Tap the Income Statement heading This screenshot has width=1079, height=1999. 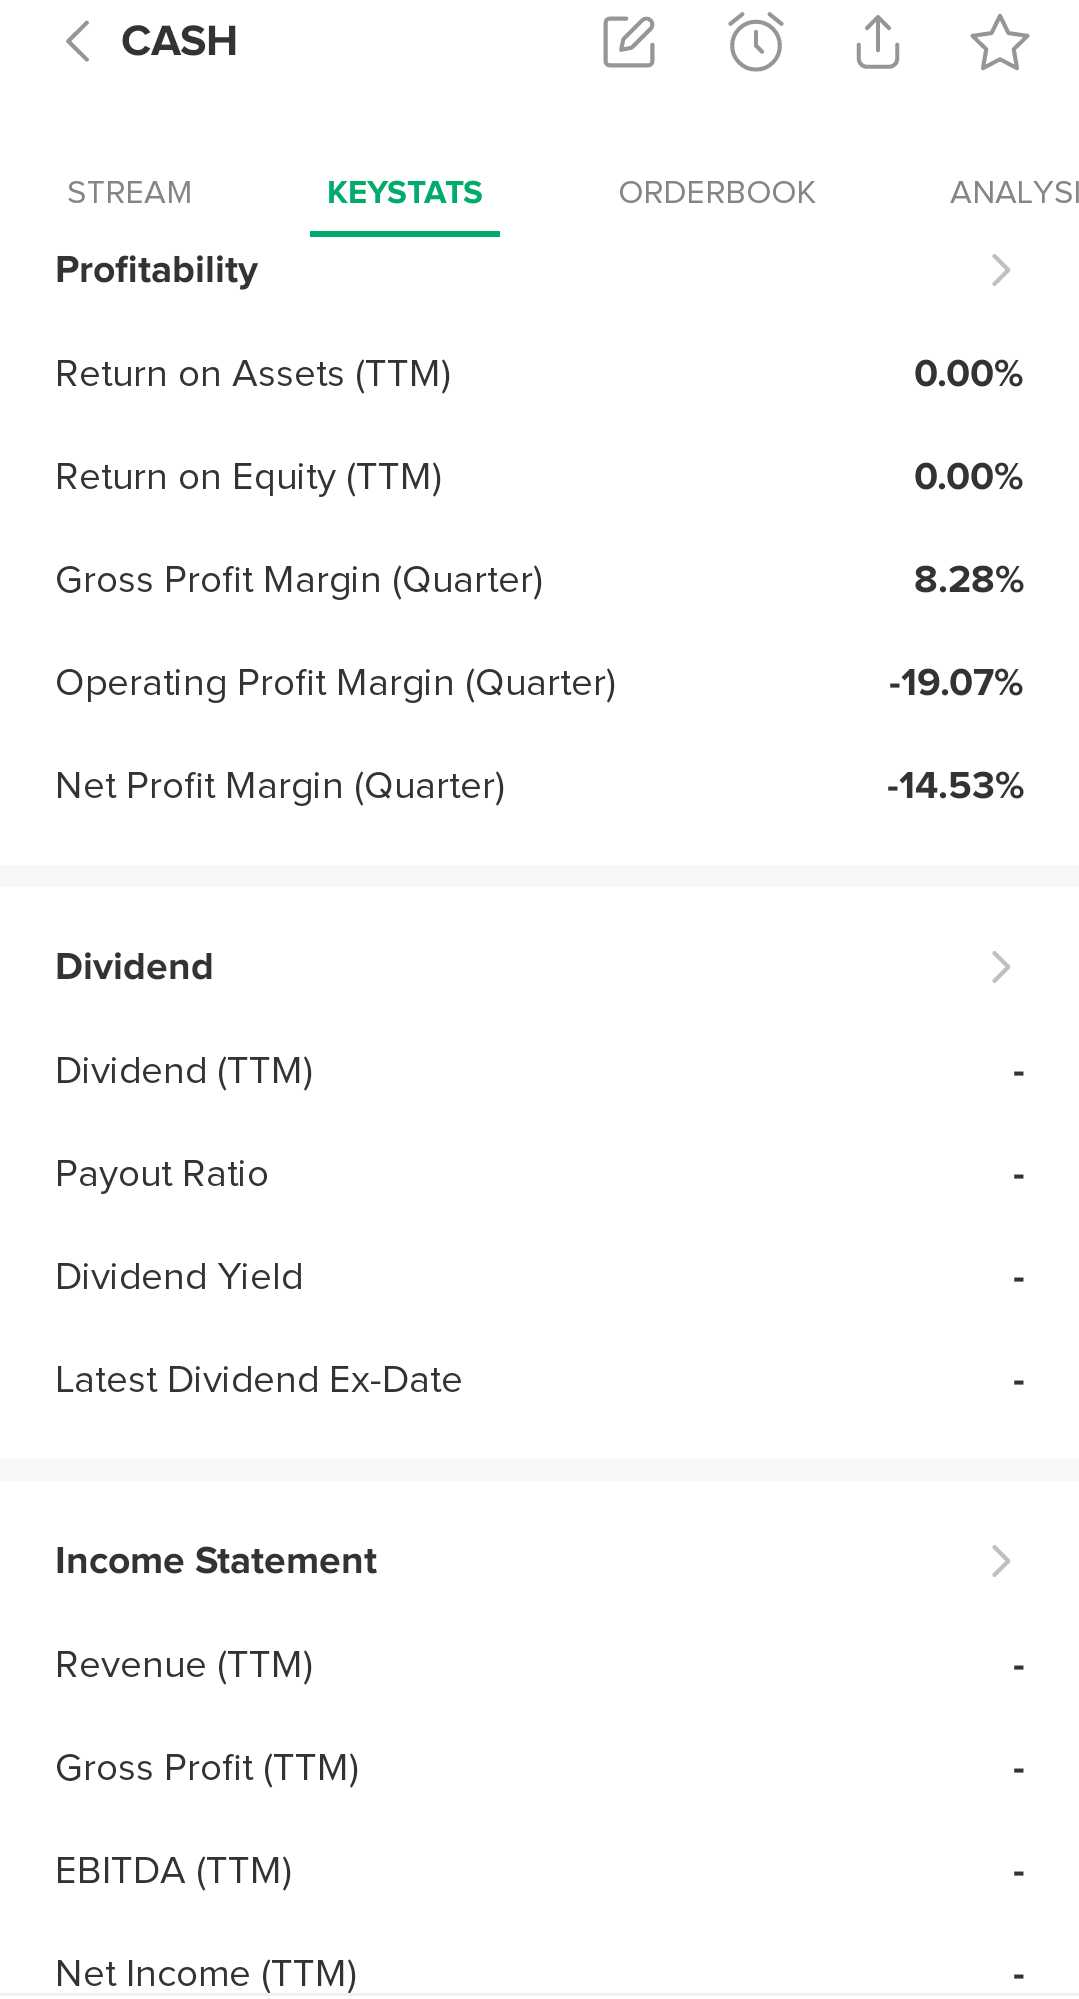click(216, 1561)
